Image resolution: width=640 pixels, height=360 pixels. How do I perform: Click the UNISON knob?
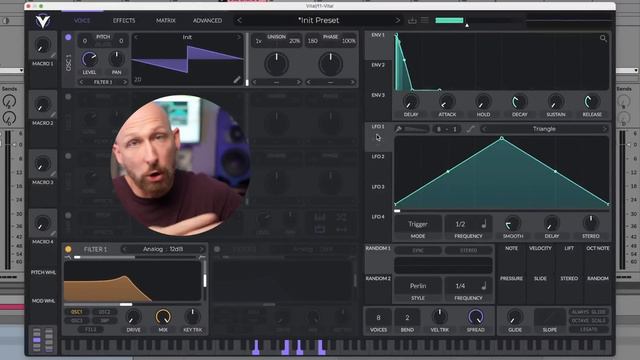pyautogui.click(x=276, y=64)
